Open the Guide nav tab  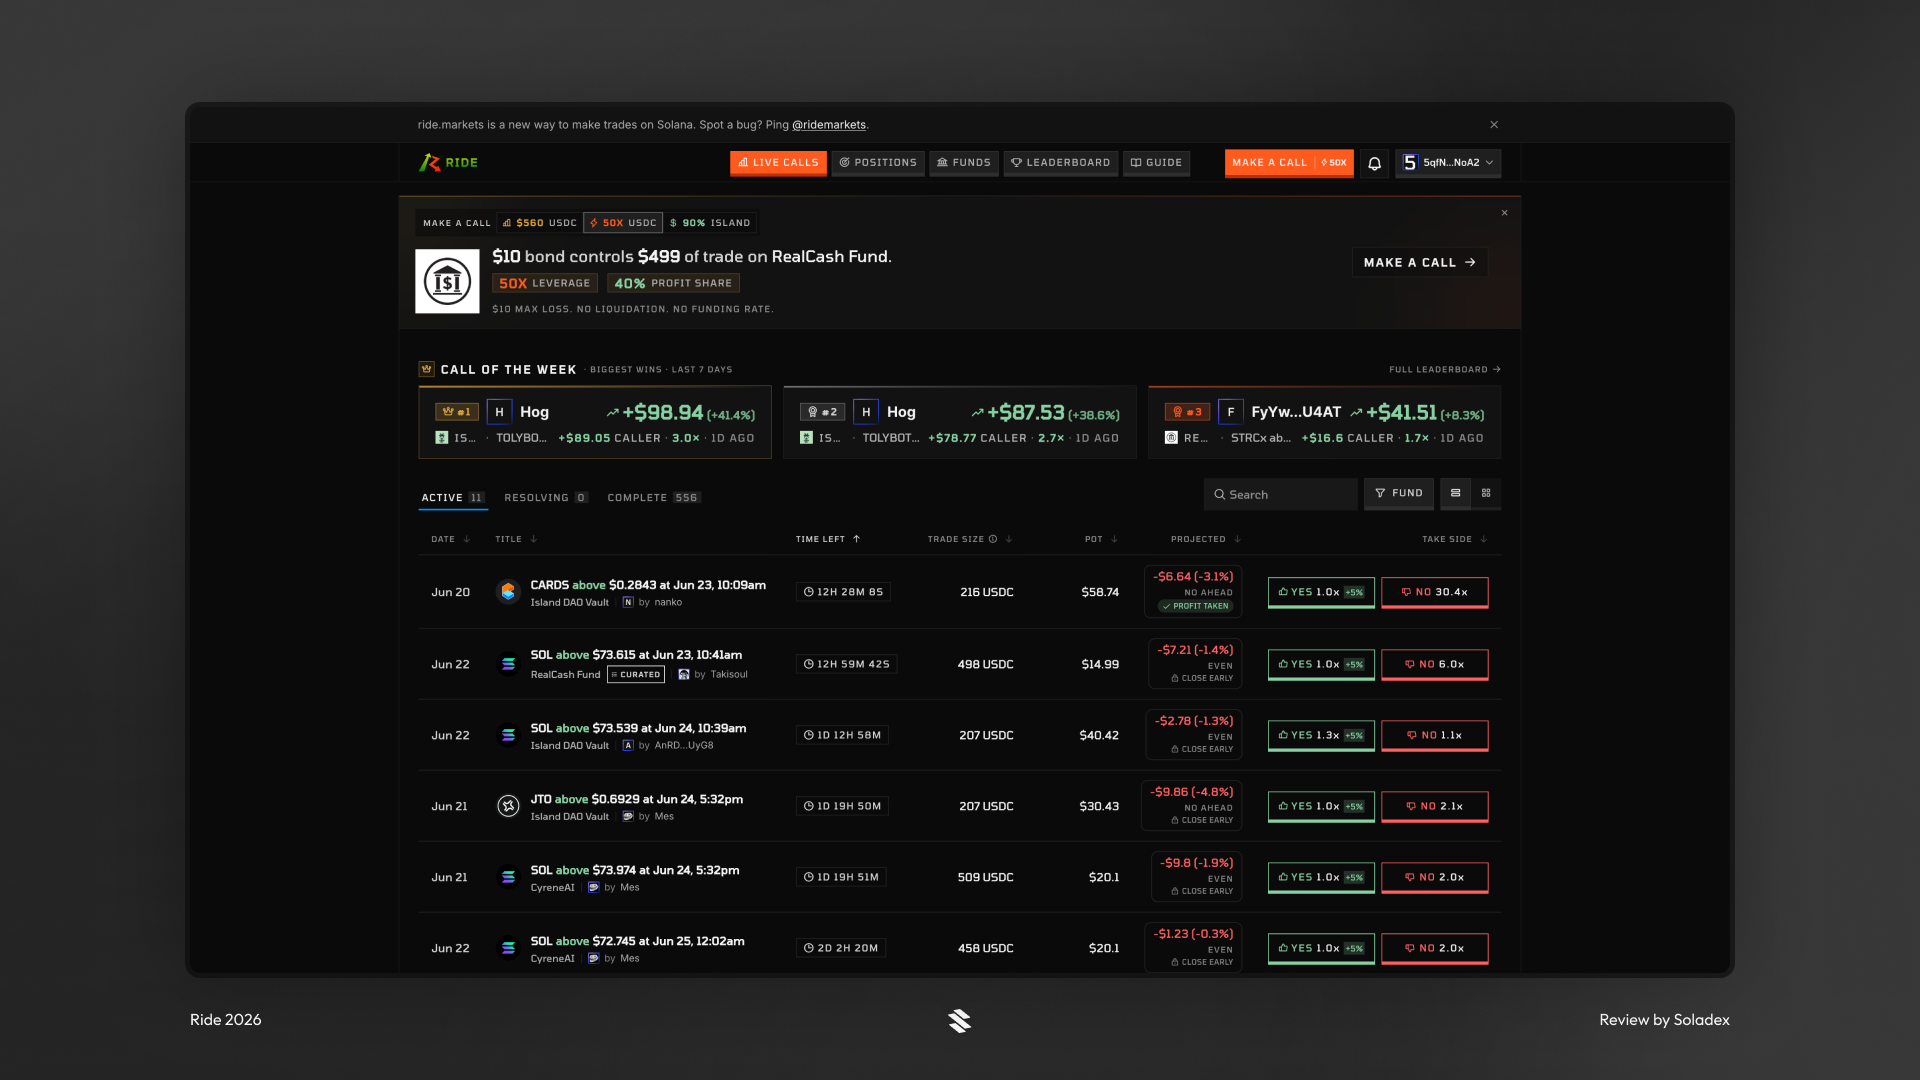1157,163
